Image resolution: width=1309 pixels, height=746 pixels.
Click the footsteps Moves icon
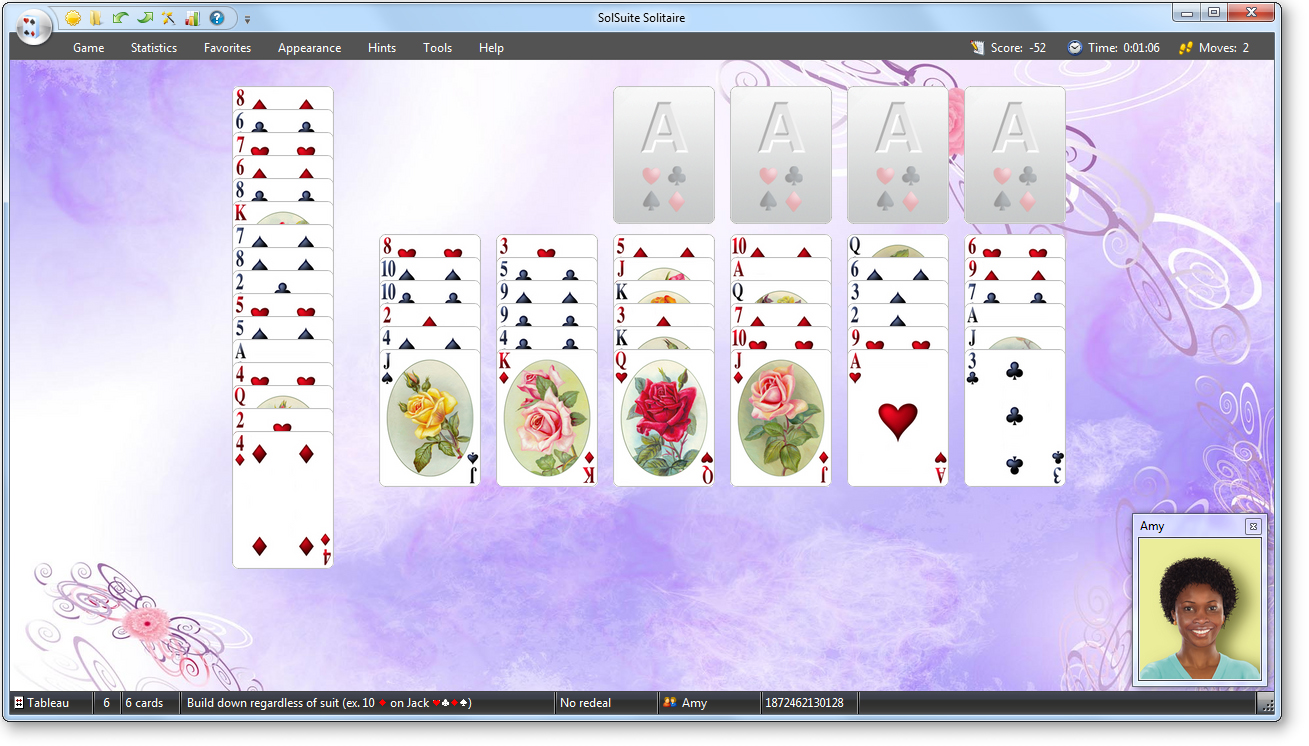pos(1186,47)
